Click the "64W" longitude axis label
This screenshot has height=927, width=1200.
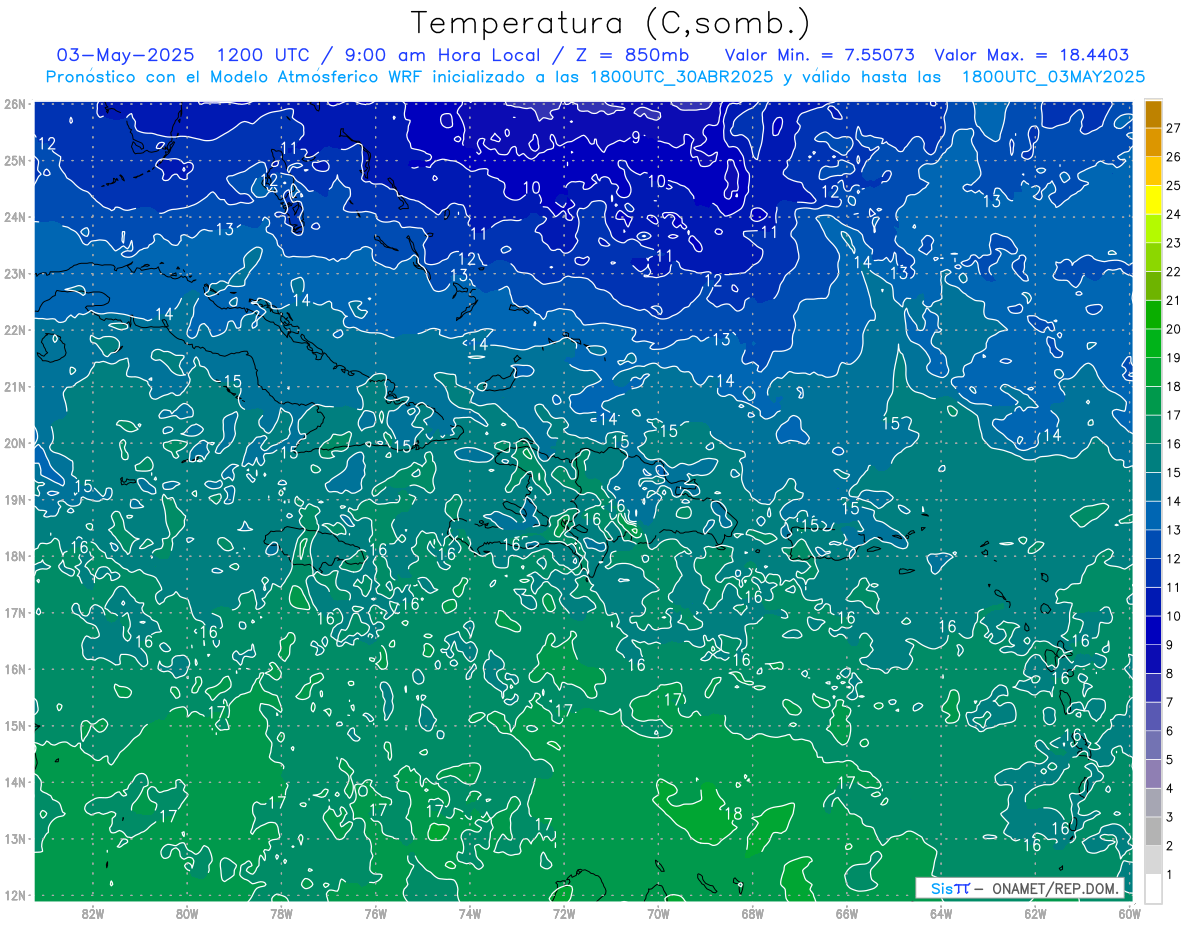pyautogui.click(x=941, y=913)
